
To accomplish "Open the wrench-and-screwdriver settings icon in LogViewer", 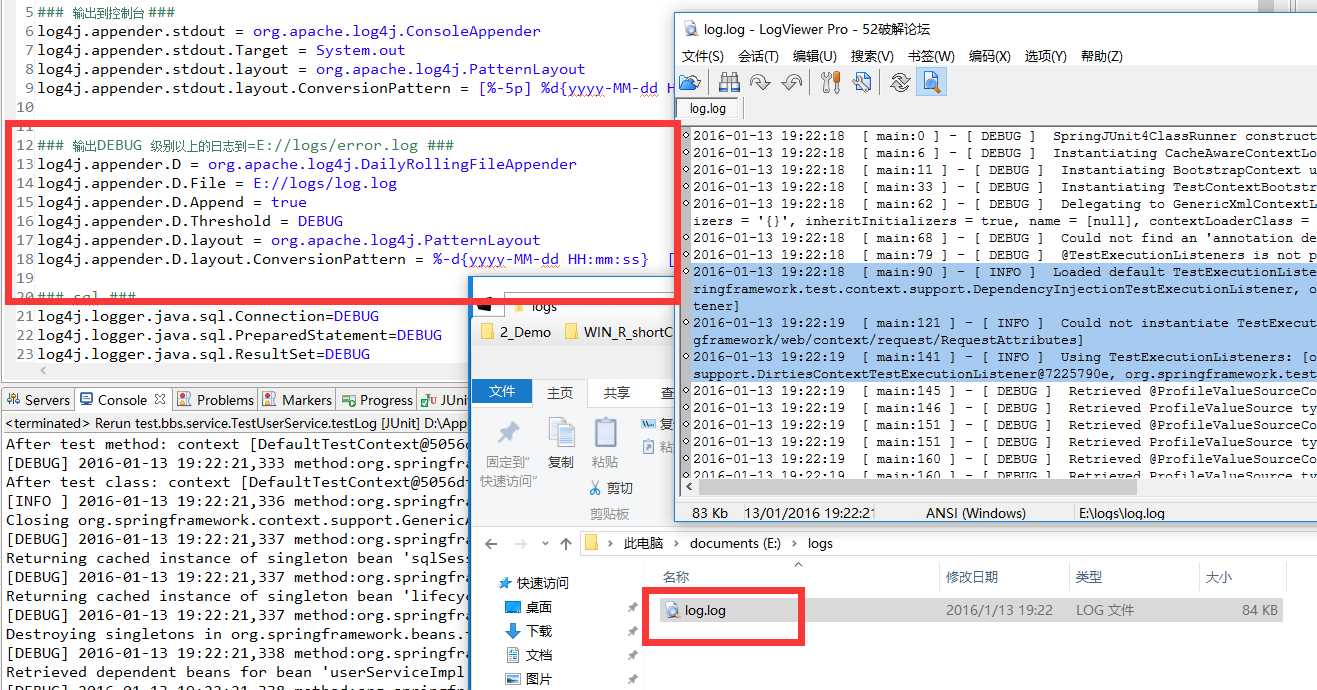I will [830, 82].
